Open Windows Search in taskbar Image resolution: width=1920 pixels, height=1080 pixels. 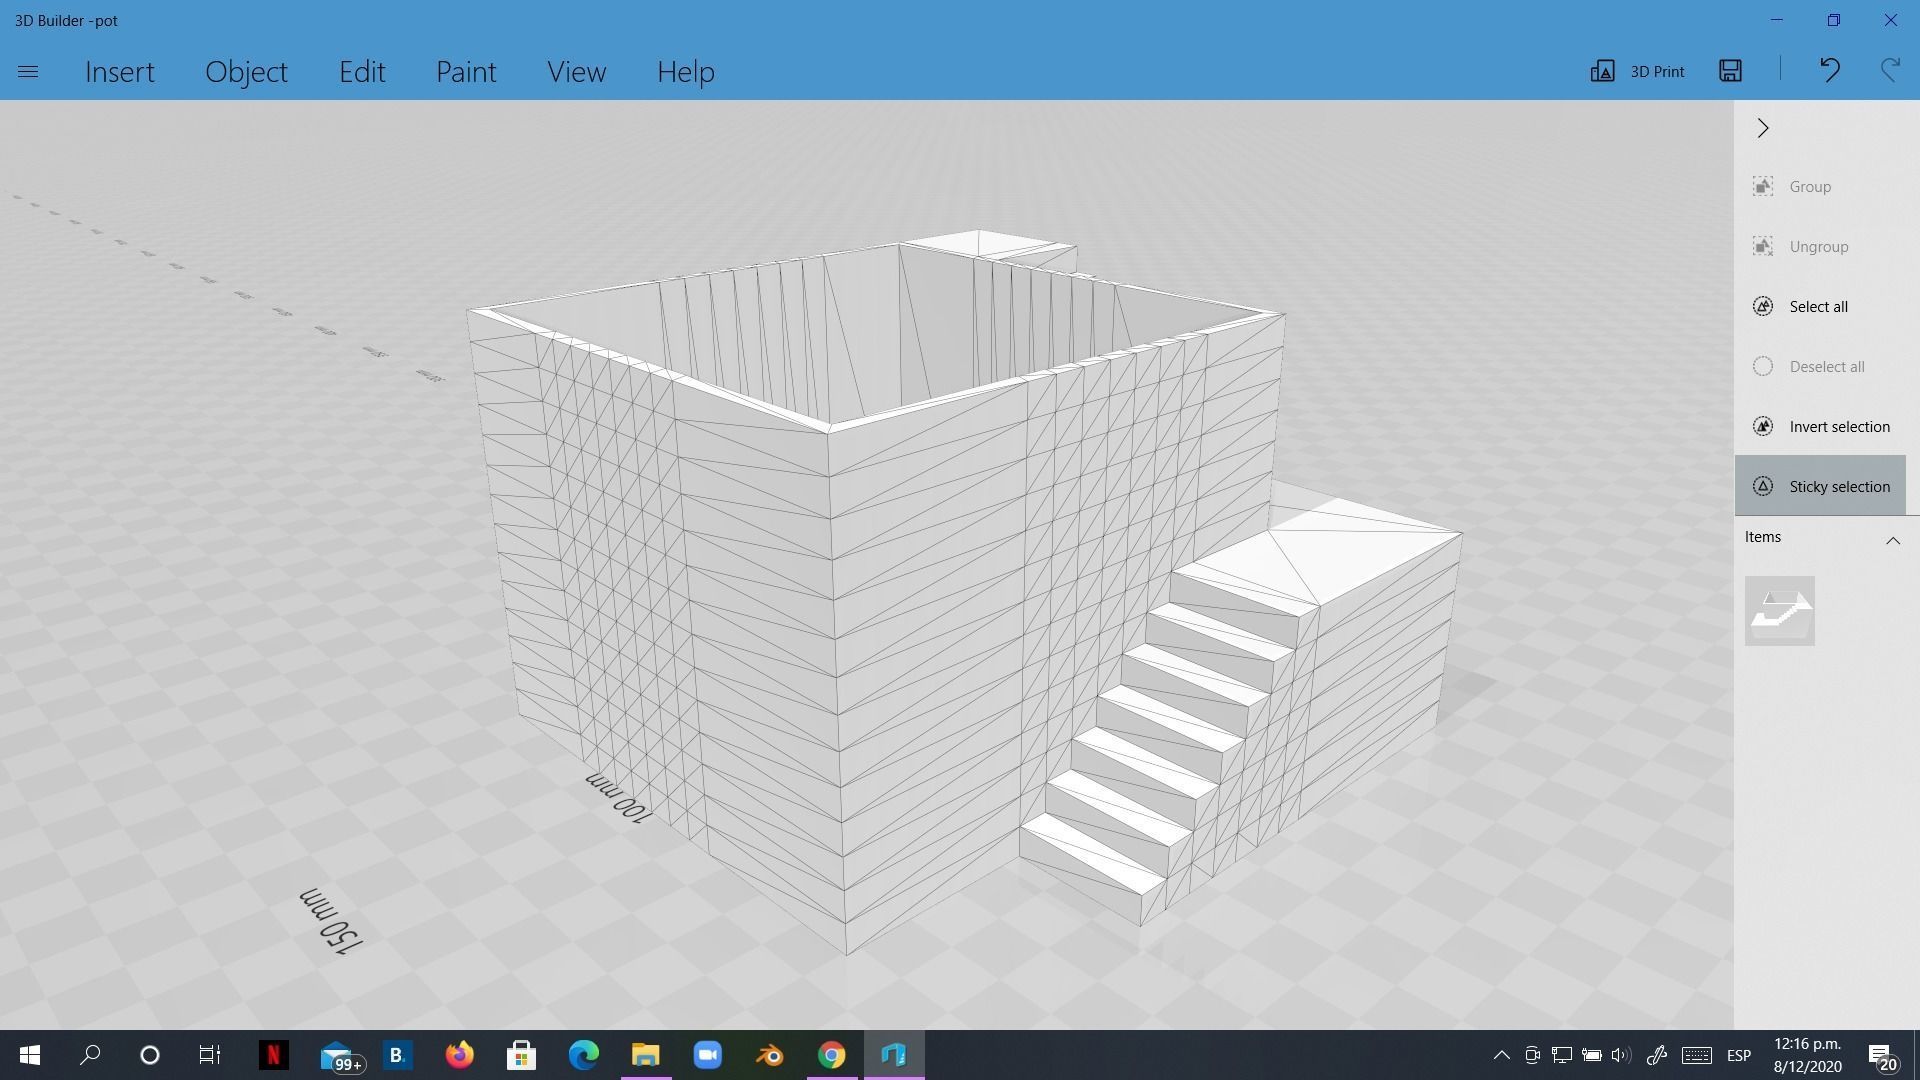(x=90, y=1055)
